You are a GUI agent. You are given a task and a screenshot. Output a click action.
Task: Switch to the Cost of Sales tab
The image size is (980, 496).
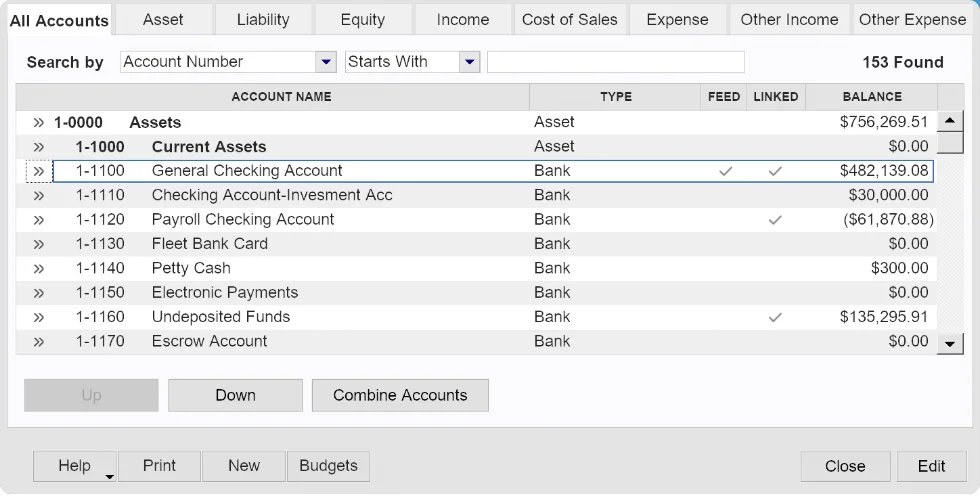click(570, 19)
